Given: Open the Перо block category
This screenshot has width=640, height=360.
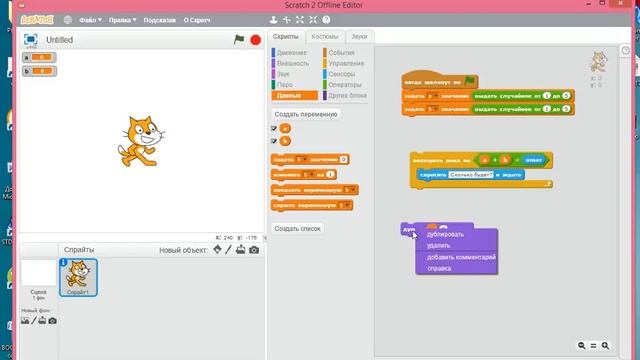Looking at the screenshot, I should [284, 84].
